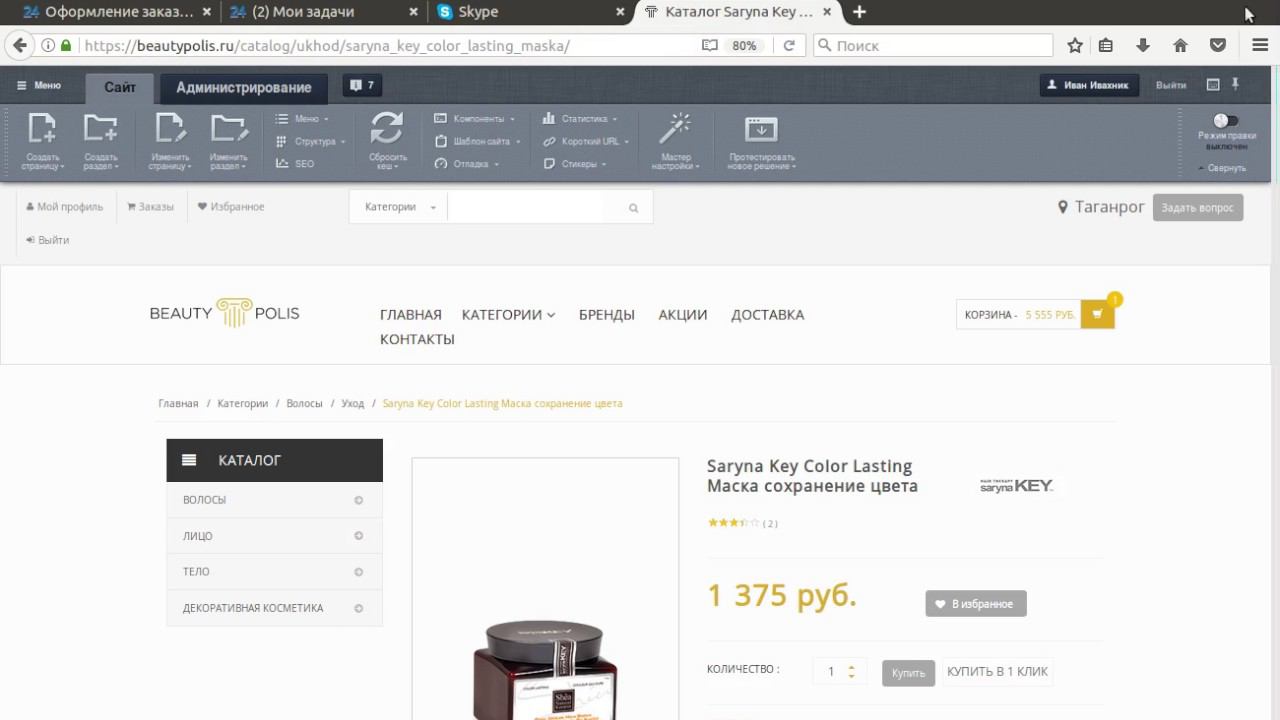
Task: Switch to the Администрирование tab
Action: click(x=244, y=87)
